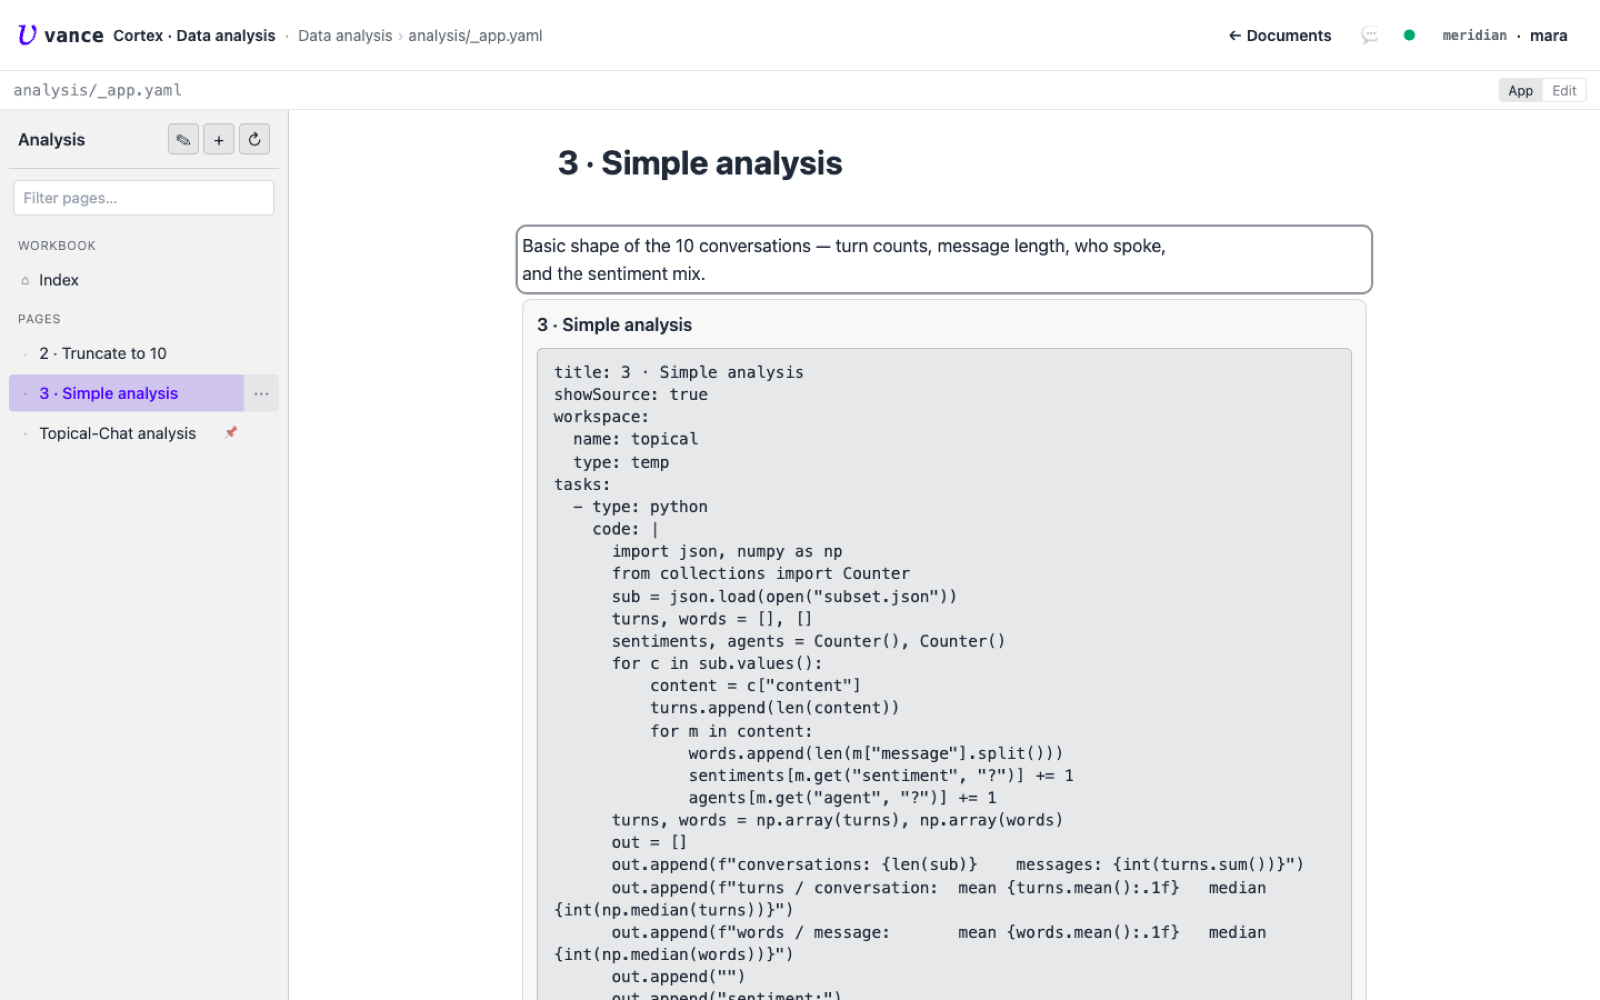Click the Analysis sidebar title
This screenshot has height=1000, width=1600.
pyautogui.click(x=51, y=140)
